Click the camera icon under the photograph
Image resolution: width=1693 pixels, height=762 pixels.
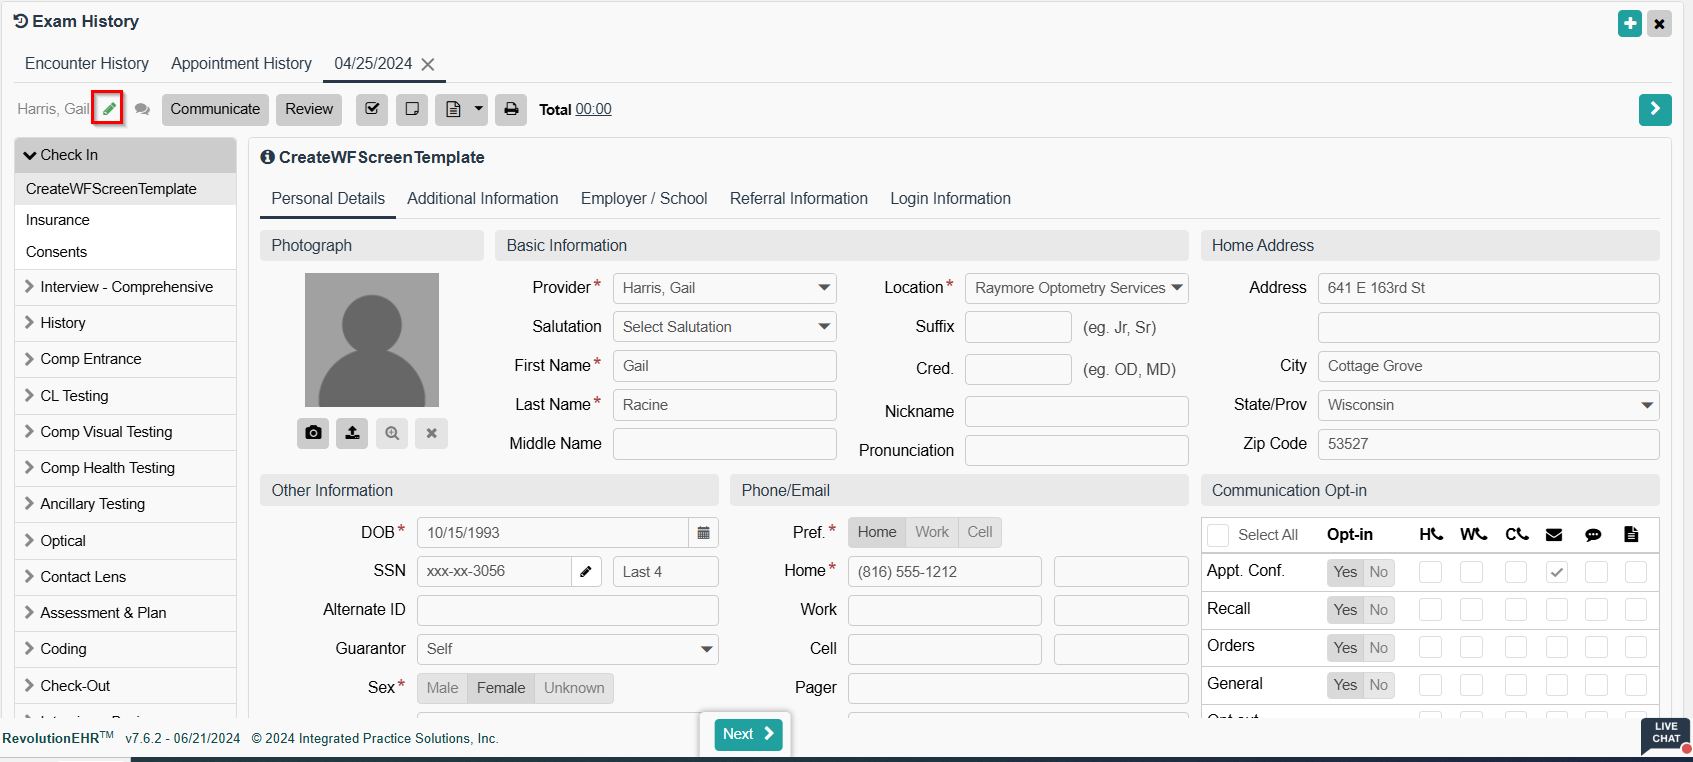click(313, 433)
